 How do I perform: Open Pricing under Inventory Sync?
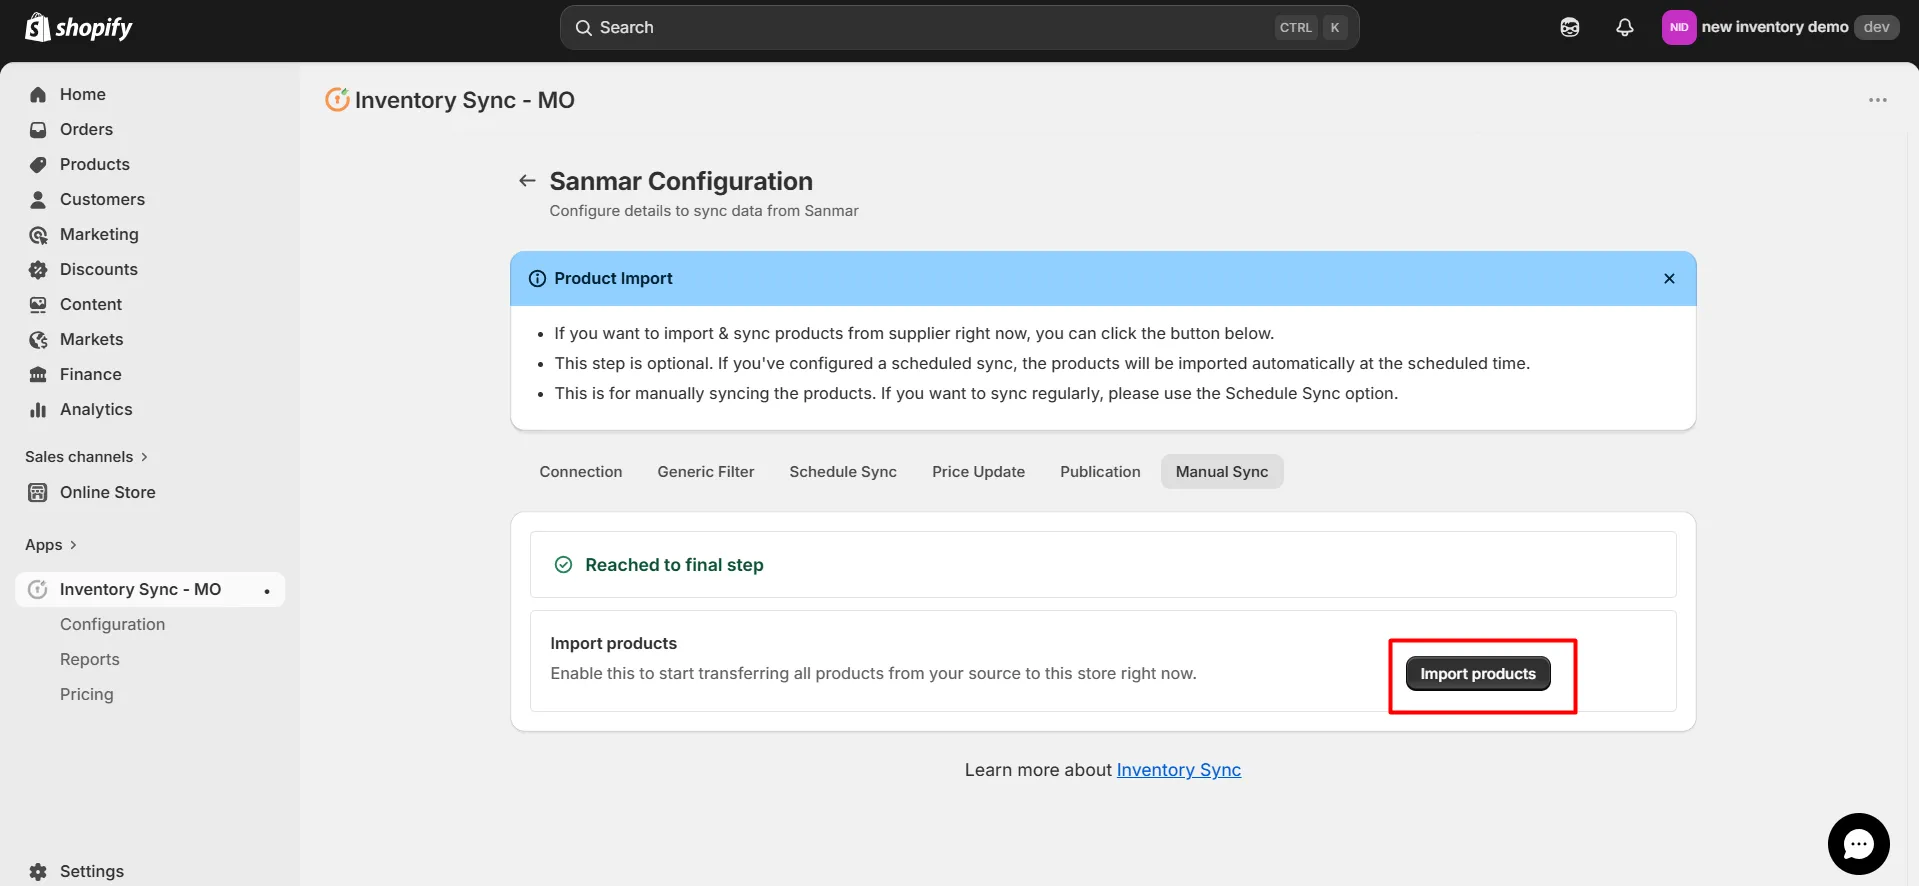click(87, 694)
